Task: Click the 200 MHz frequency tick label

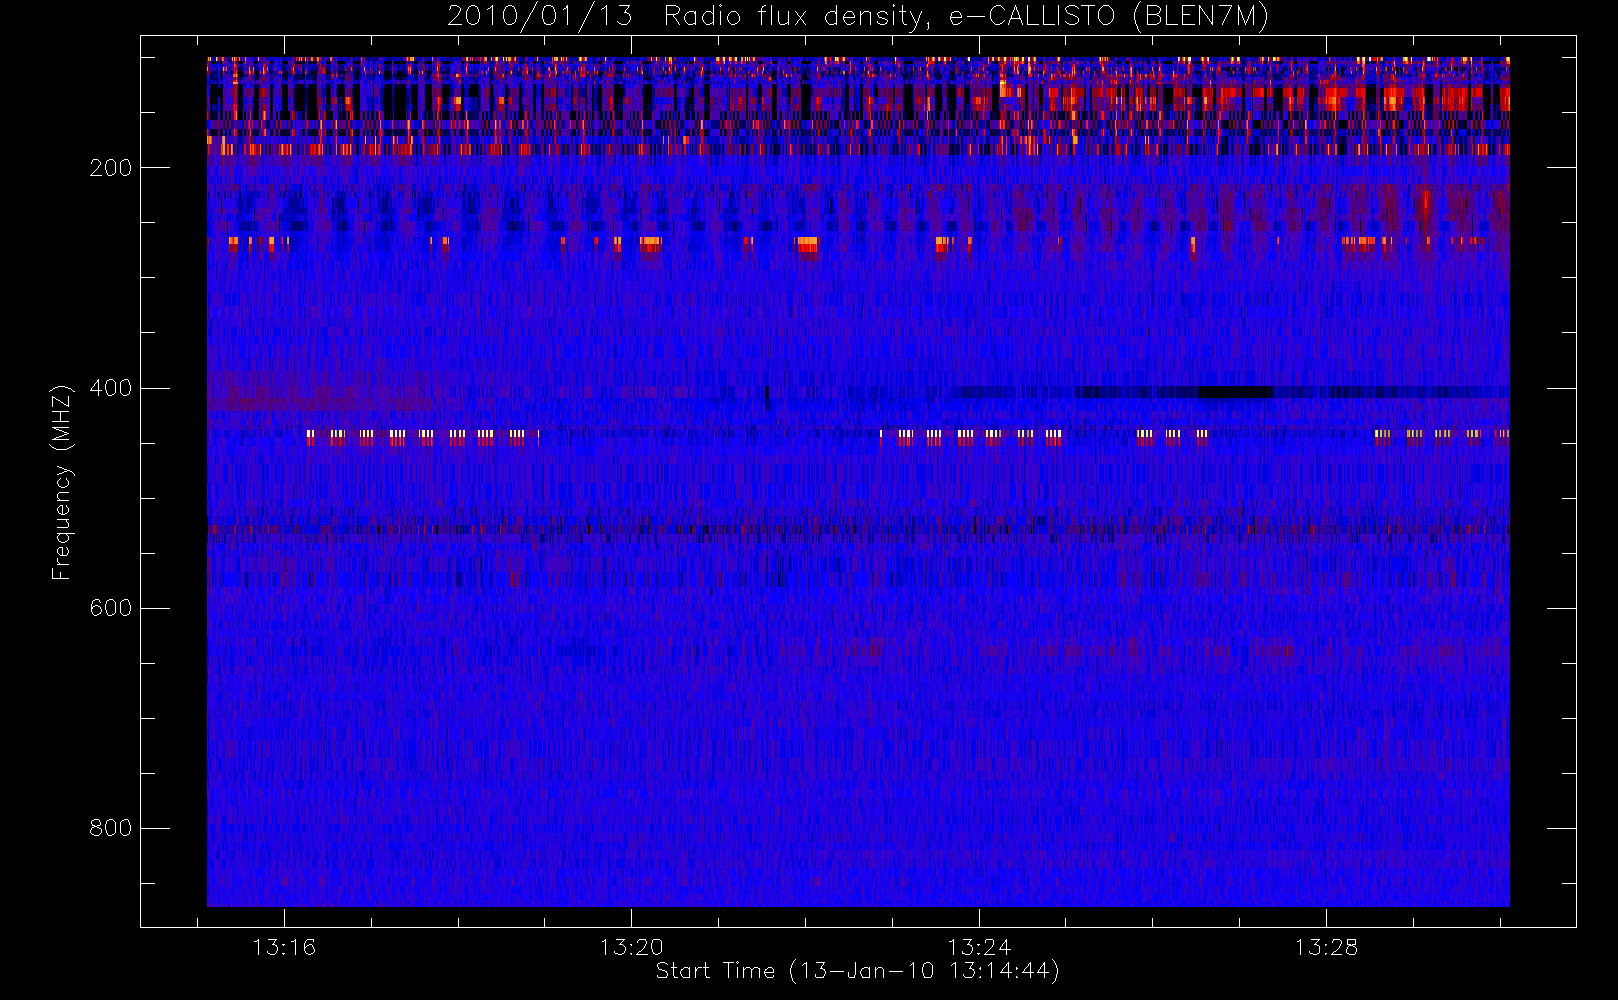Action: coord(110,168)
